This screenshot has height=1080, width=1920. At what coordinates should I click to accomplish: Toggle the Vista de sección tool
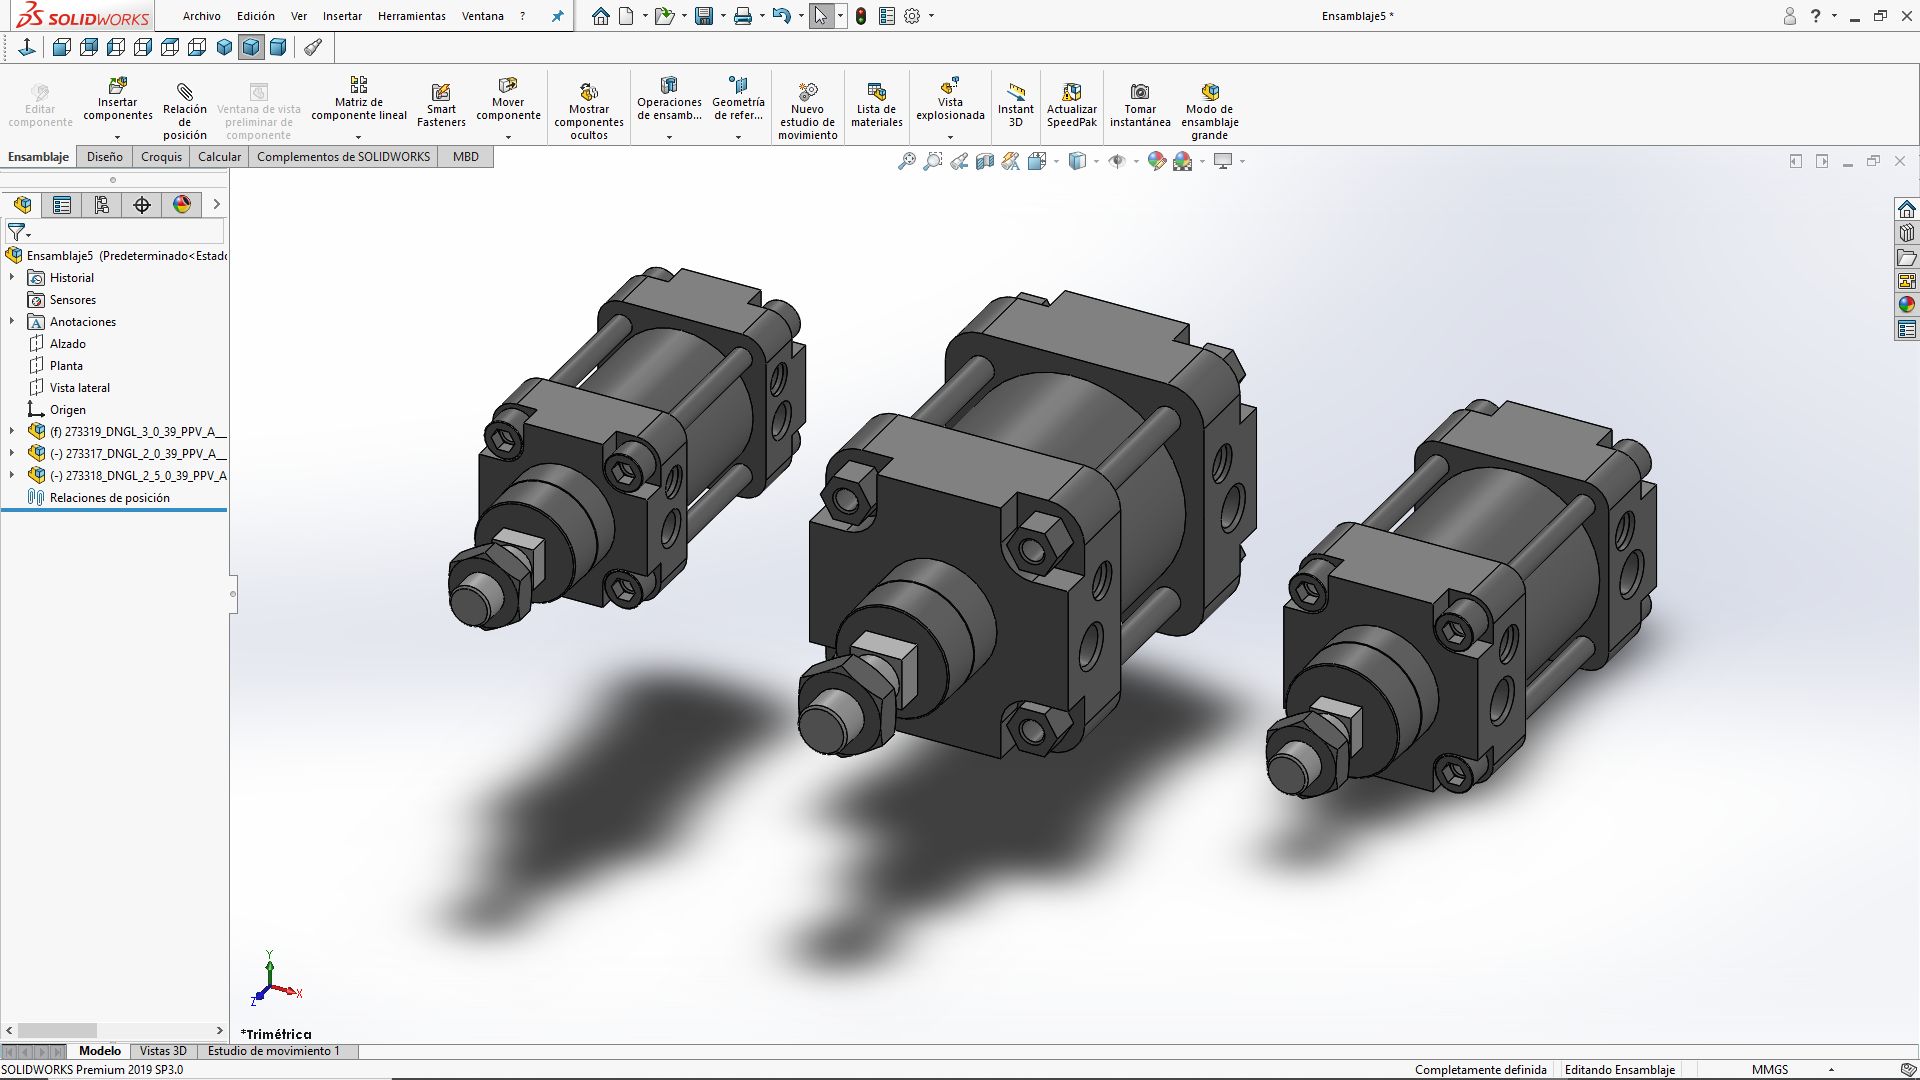pos(985,160)
